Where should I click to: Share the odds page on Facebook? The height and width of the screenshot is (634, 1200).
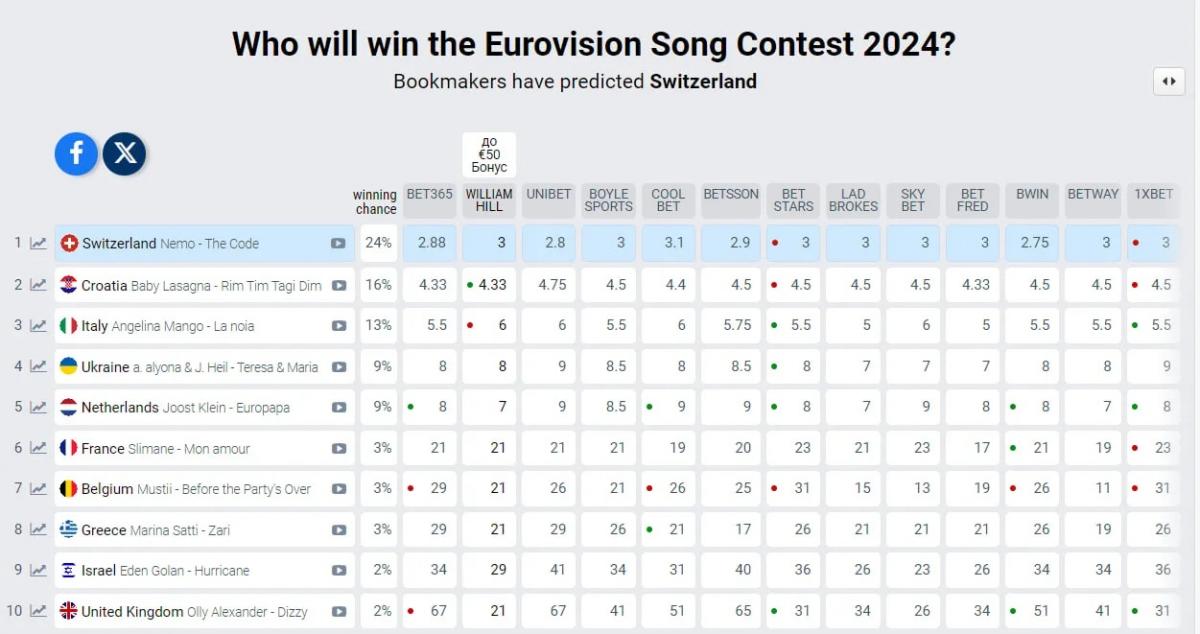coord(76,154)
